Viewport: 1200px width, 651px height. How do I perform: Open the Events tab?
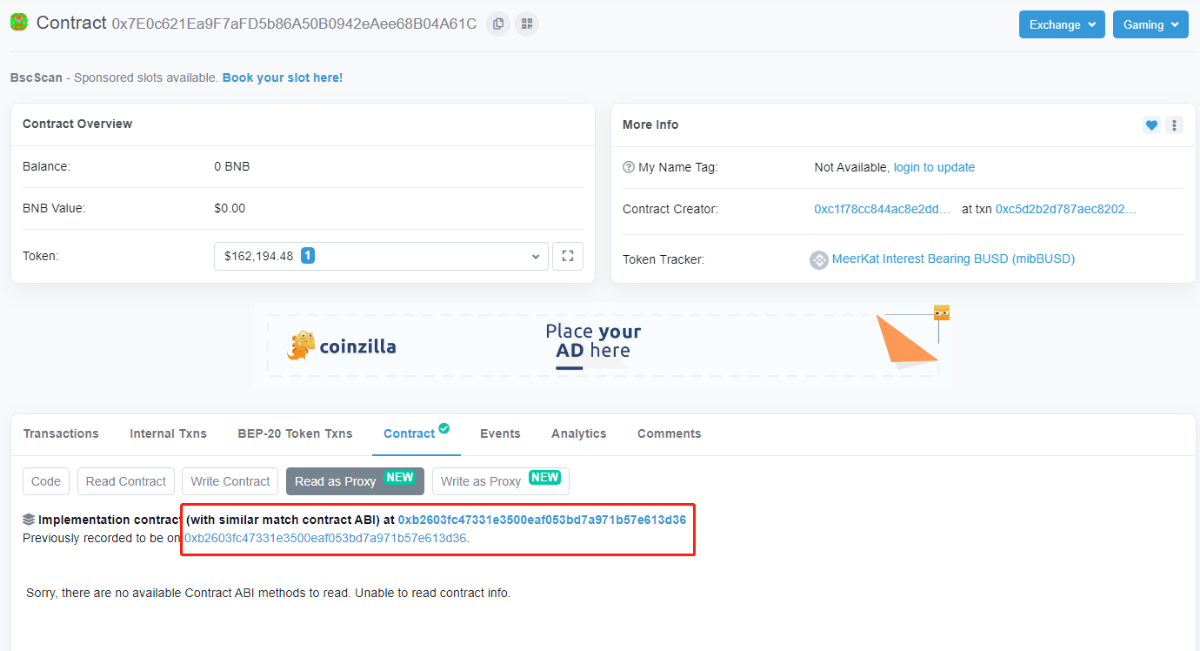click(x=500, y=434)
